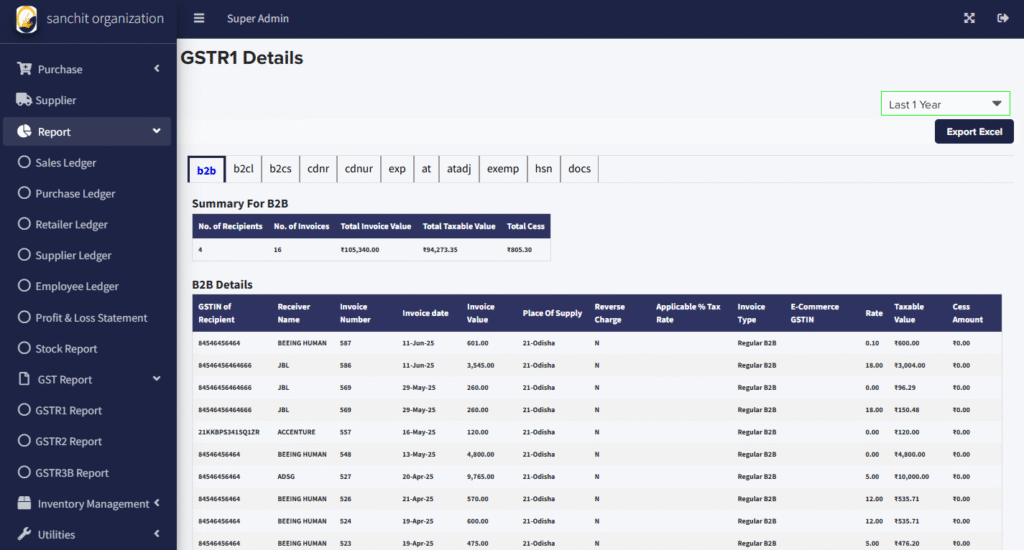Click the Purchase cart icon
Screen dimensions: 1024x550
24,69
